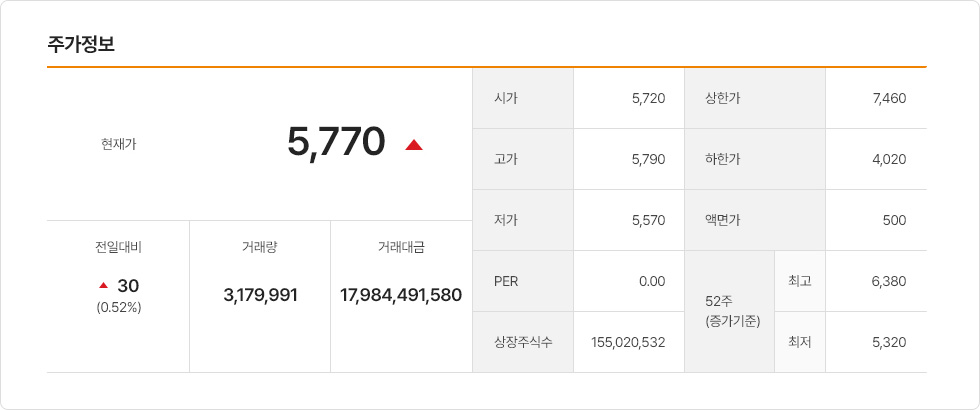The height and width of the screenshot is (410, 980).
Task: Select the 주가정보 heading
Action: [x=81, y=44]
